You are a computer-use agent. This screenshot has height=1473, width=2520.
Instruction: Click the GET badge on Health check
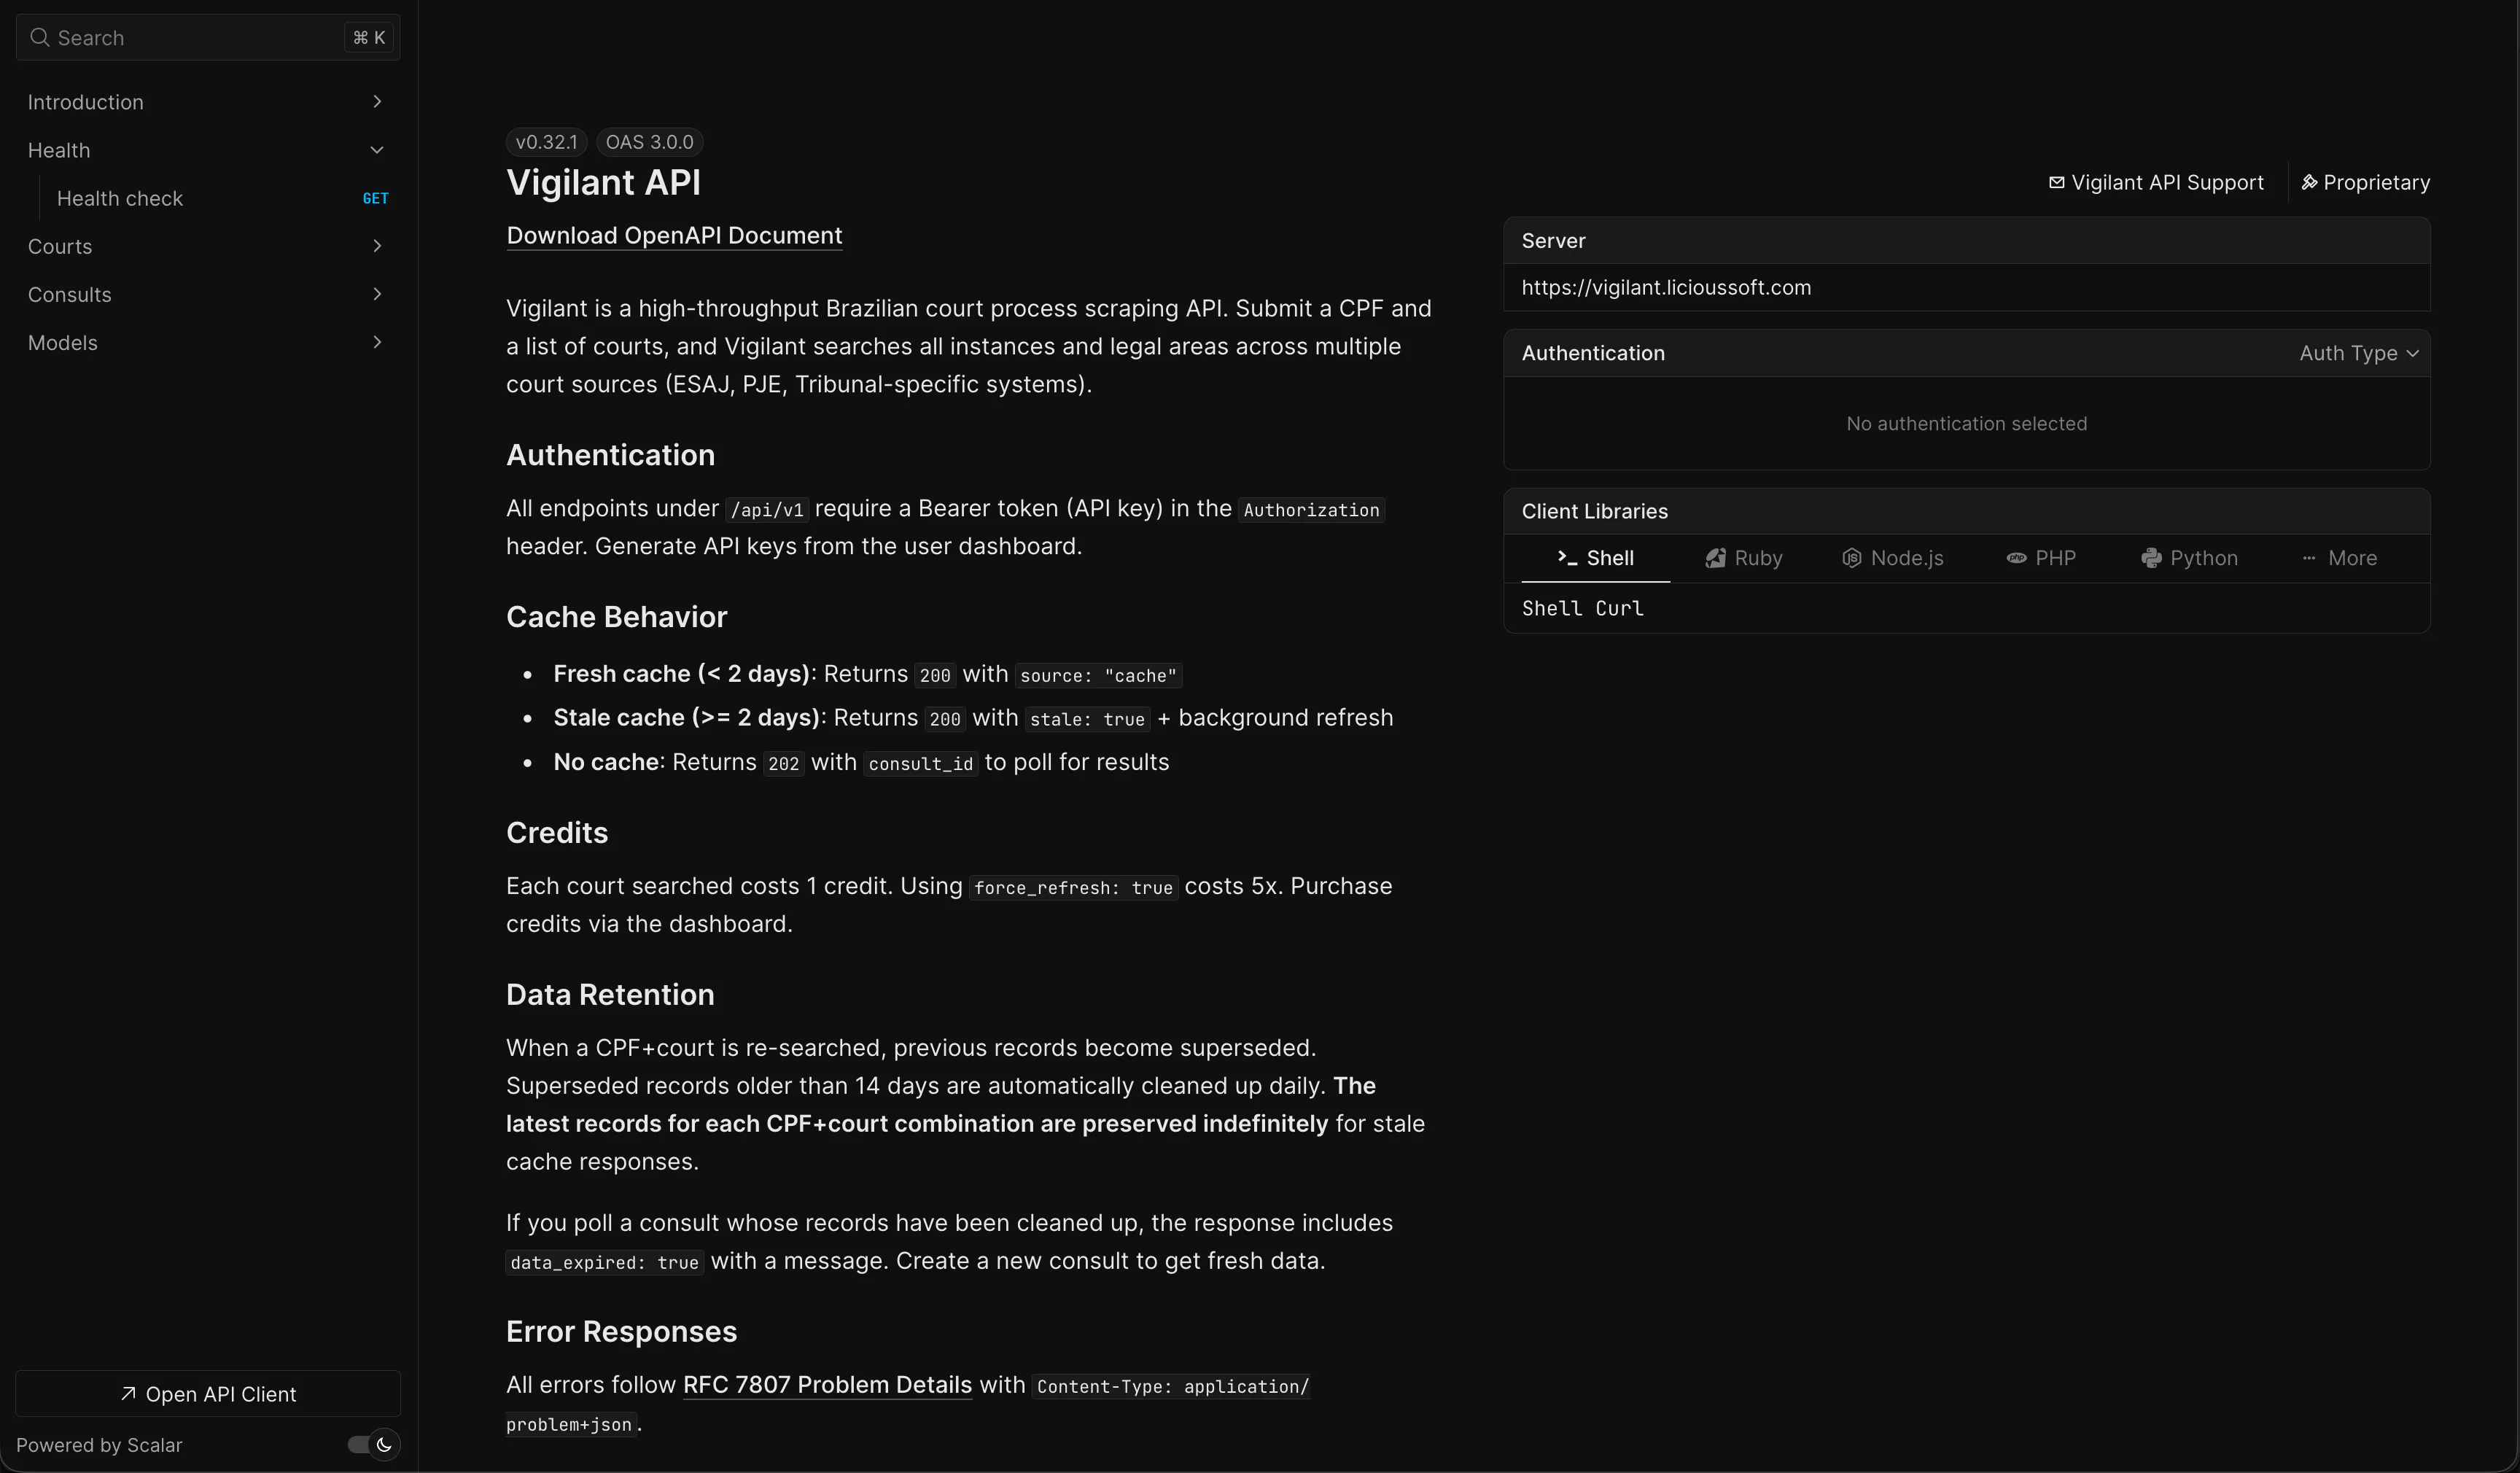pos(375,199)
